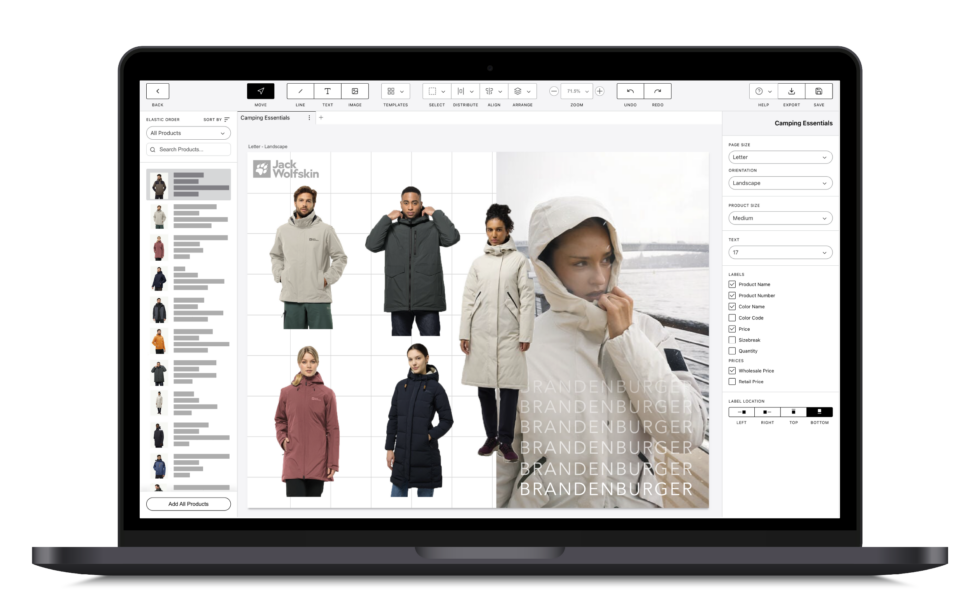Screen dimensions: 980x612
Task: Activate the Line tool
Action: (299, 90)
